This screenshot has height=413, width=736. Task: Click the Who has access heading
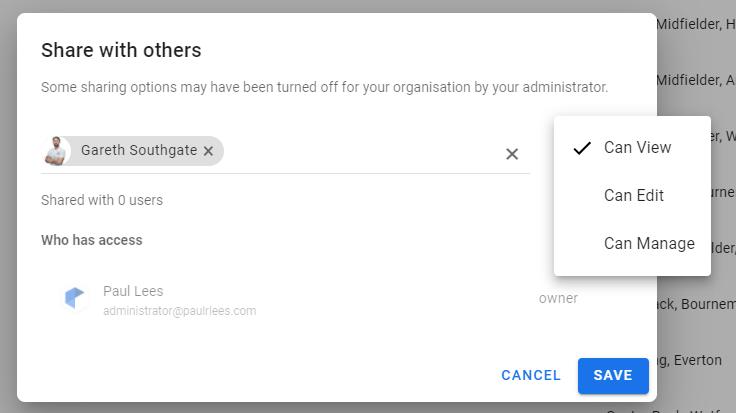pos(92,240)
